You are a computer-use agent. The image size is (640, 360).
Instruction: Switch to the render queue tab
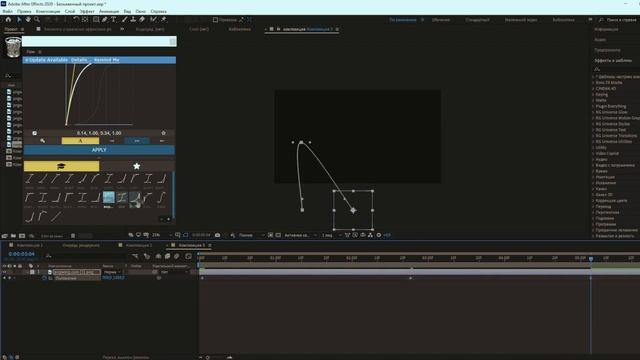(x=81, y=245)
